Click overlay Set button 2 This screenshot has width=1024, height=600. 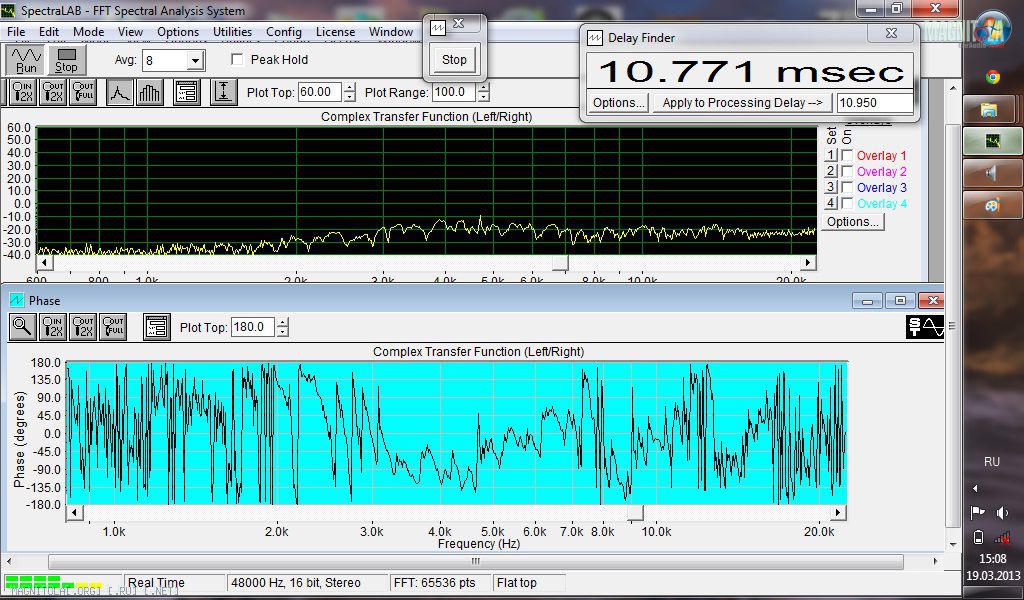tap(831, 171)
